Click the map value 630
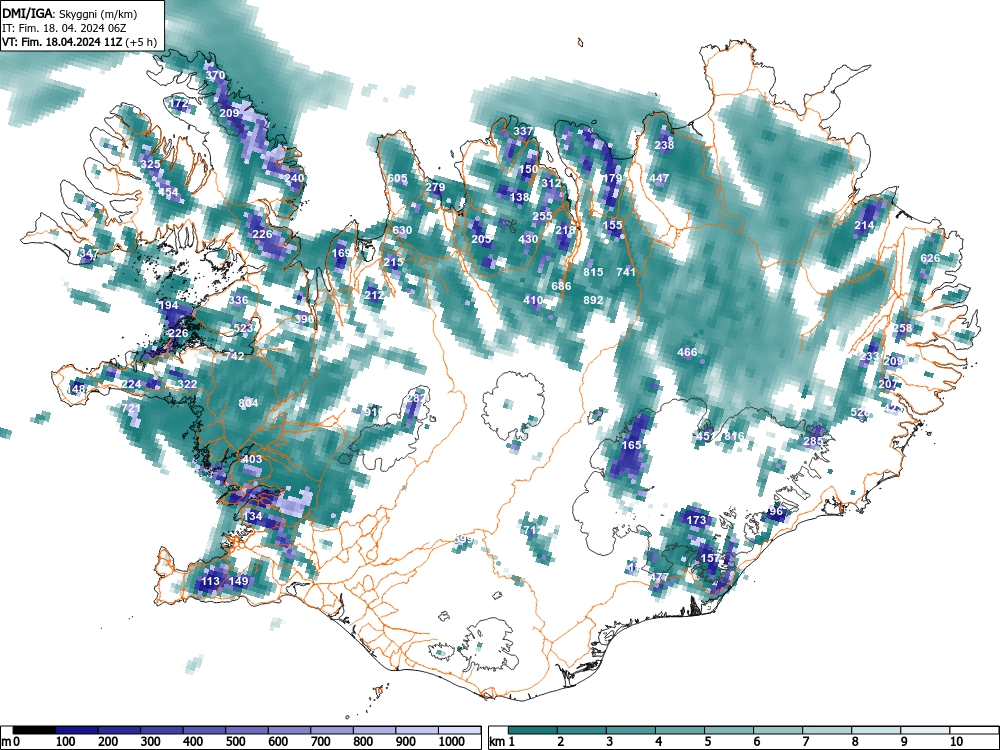This screenshot has height=750, width=1000. (x=402, y=231)
